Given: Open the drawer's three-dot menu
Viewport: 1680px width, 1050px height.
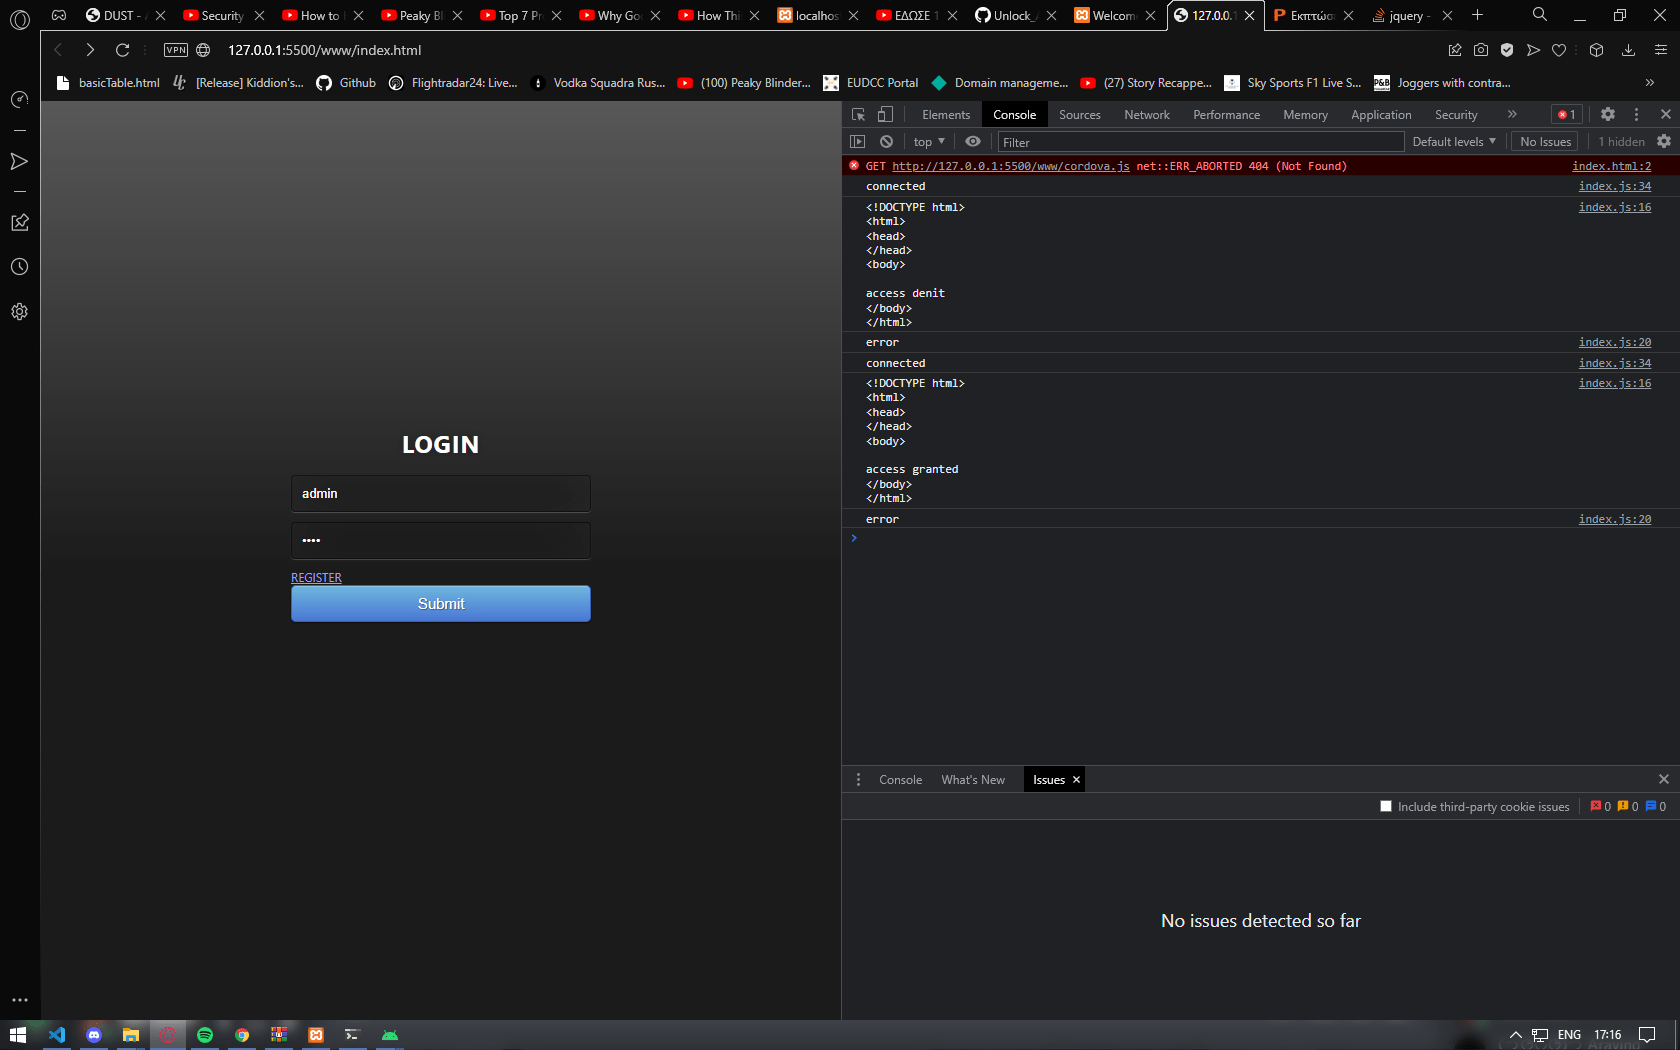Looking at the screenshot, I should tap(858, 780).
